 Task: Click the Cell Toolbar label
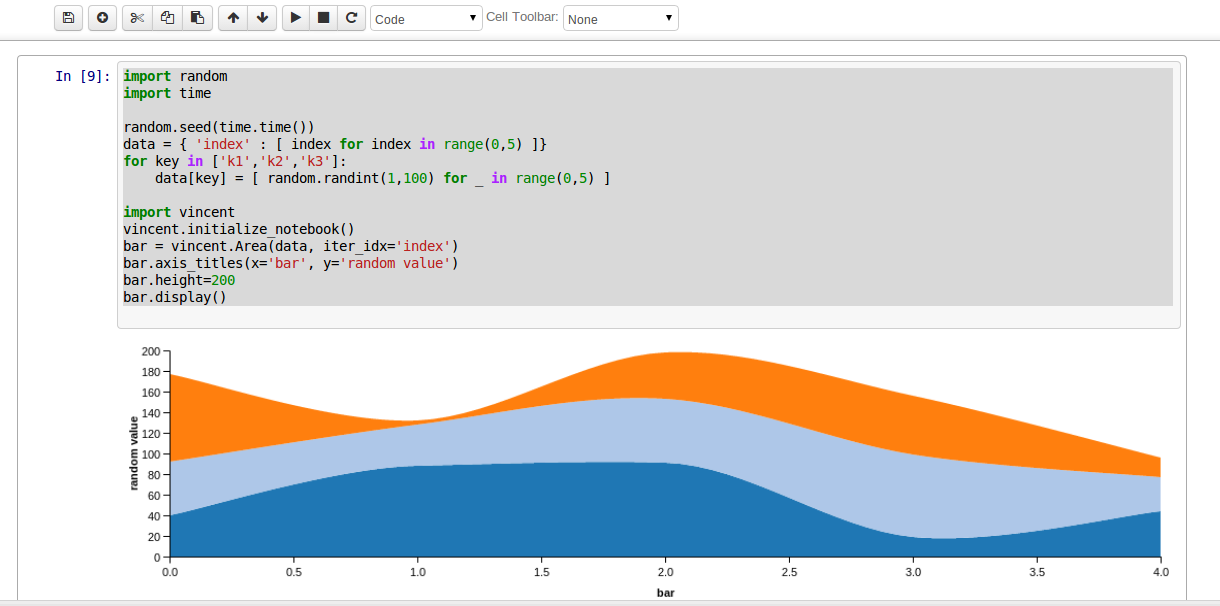pos(522,17)
